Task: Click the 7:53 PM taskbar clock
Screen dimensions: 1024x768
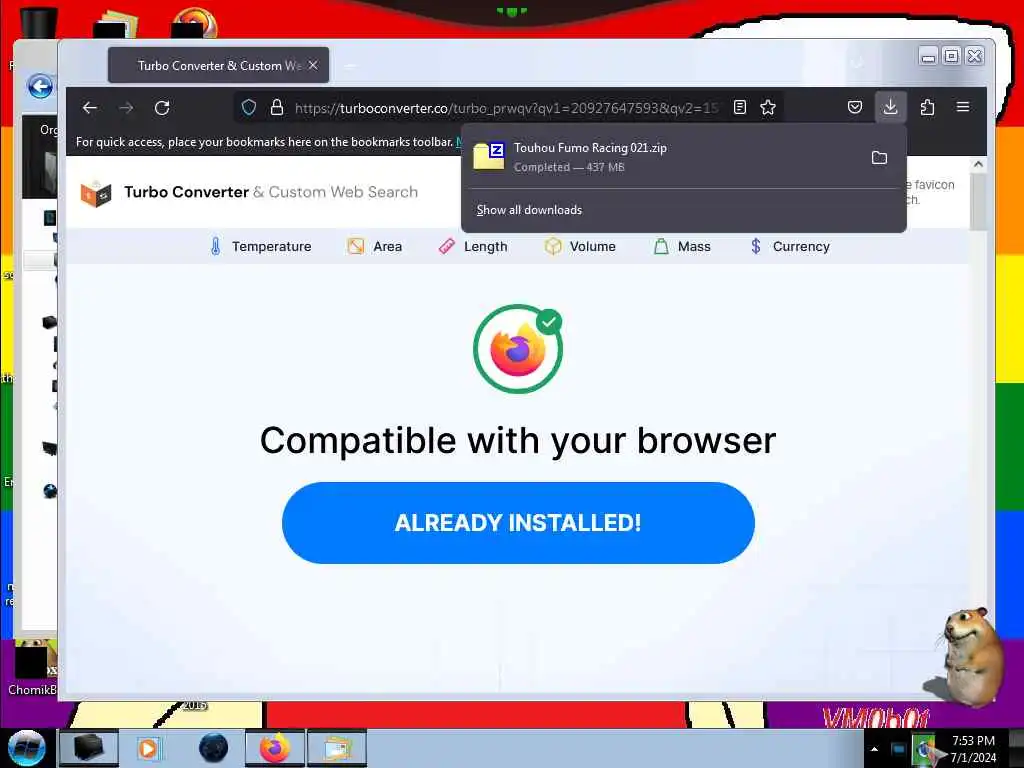Action: tap(973, 749)
